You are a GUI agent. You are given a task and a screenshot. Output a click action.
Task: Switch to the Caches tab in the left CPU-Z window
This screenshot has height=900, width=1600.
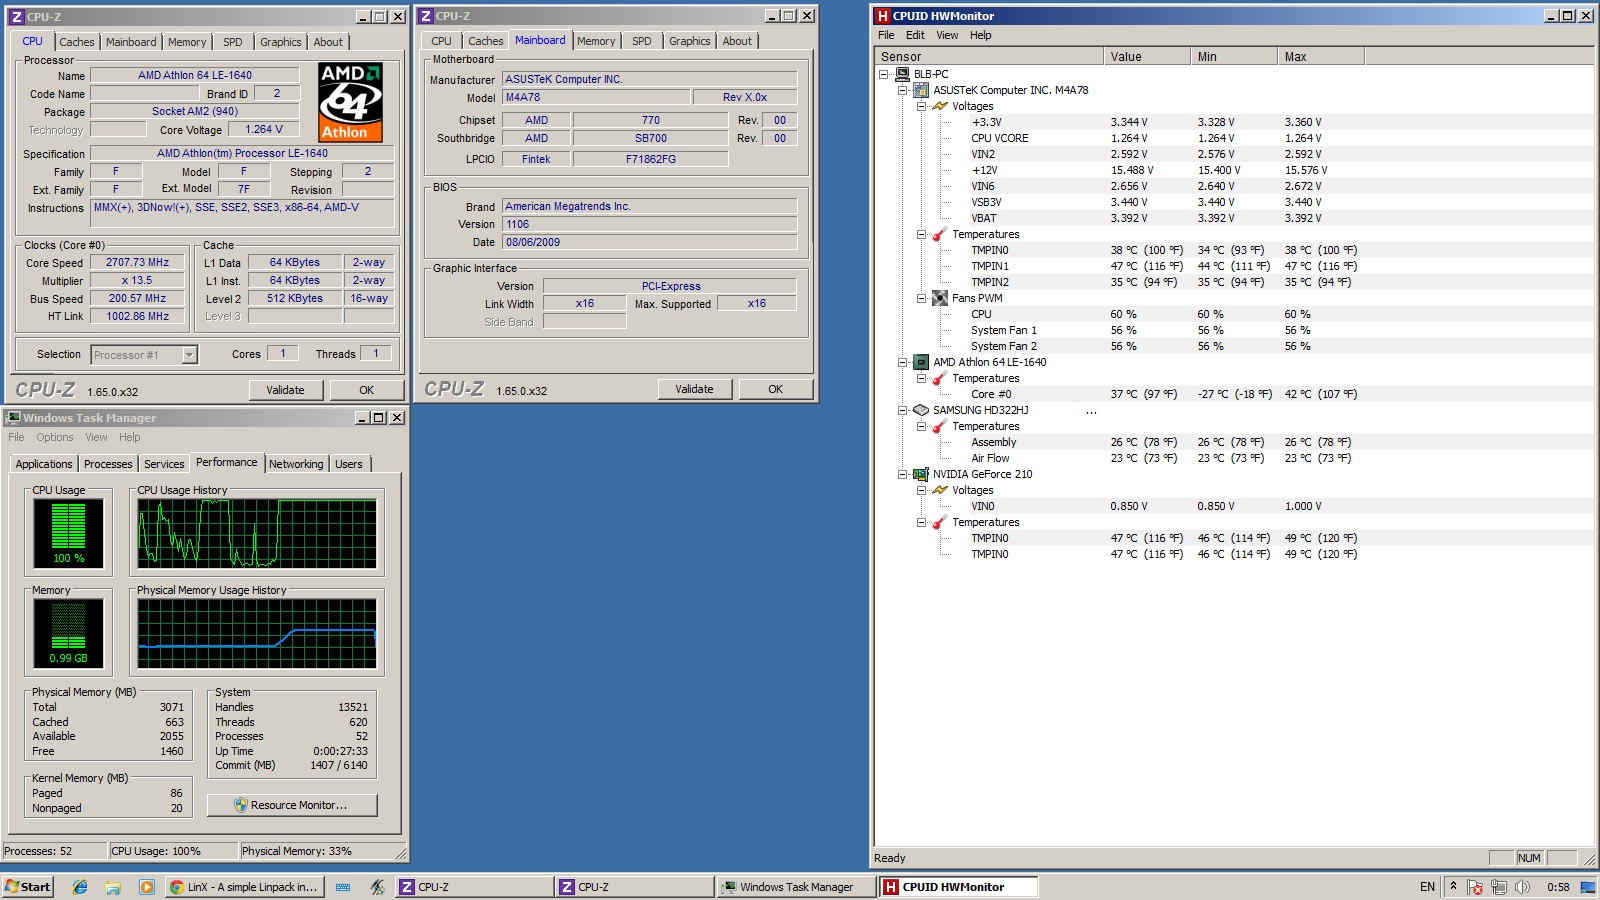pyautogui.click(x=76, y=42)
